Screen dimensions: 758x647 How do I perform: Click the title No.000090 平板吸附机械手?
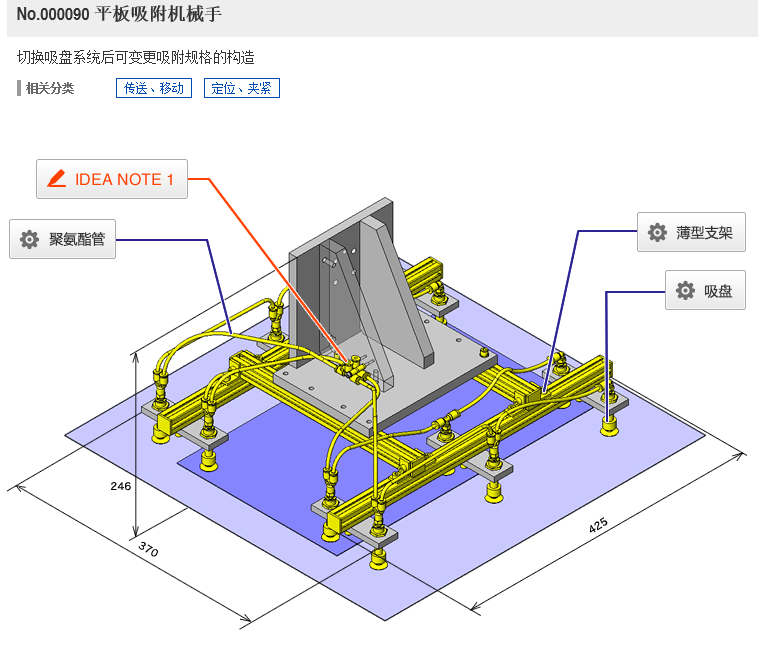pyautogui.click(x=119, y=14)
